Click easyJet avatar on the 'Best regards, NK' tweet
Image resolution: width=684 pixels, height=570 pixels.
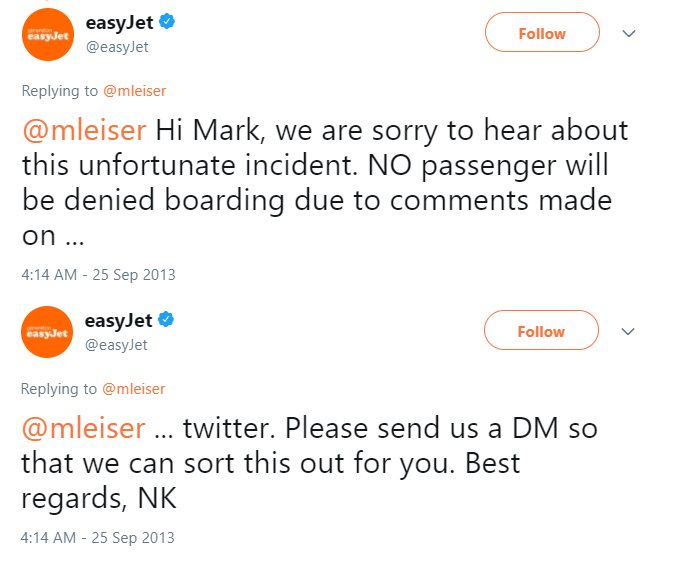(48, 332)
